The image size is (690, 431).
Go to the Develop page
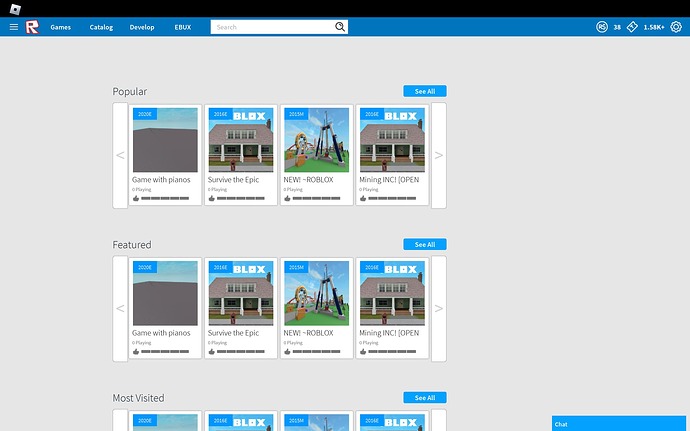coord(142,27)
